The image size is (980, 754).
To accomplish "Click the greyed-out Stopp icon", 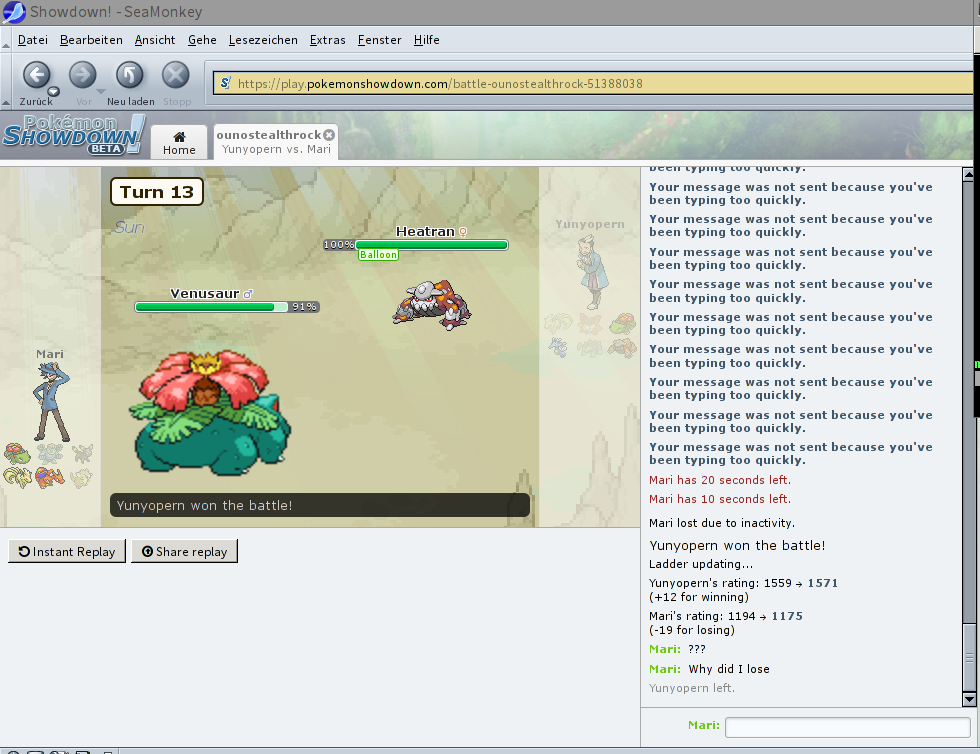I will point(176,75).
